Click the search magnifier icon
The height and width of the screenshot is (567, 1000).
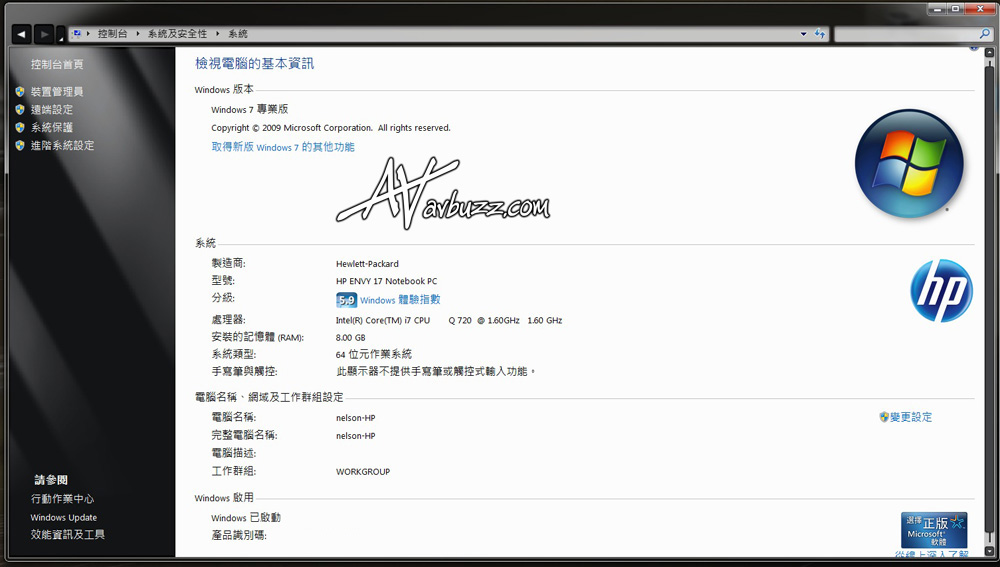coord(984,34)
